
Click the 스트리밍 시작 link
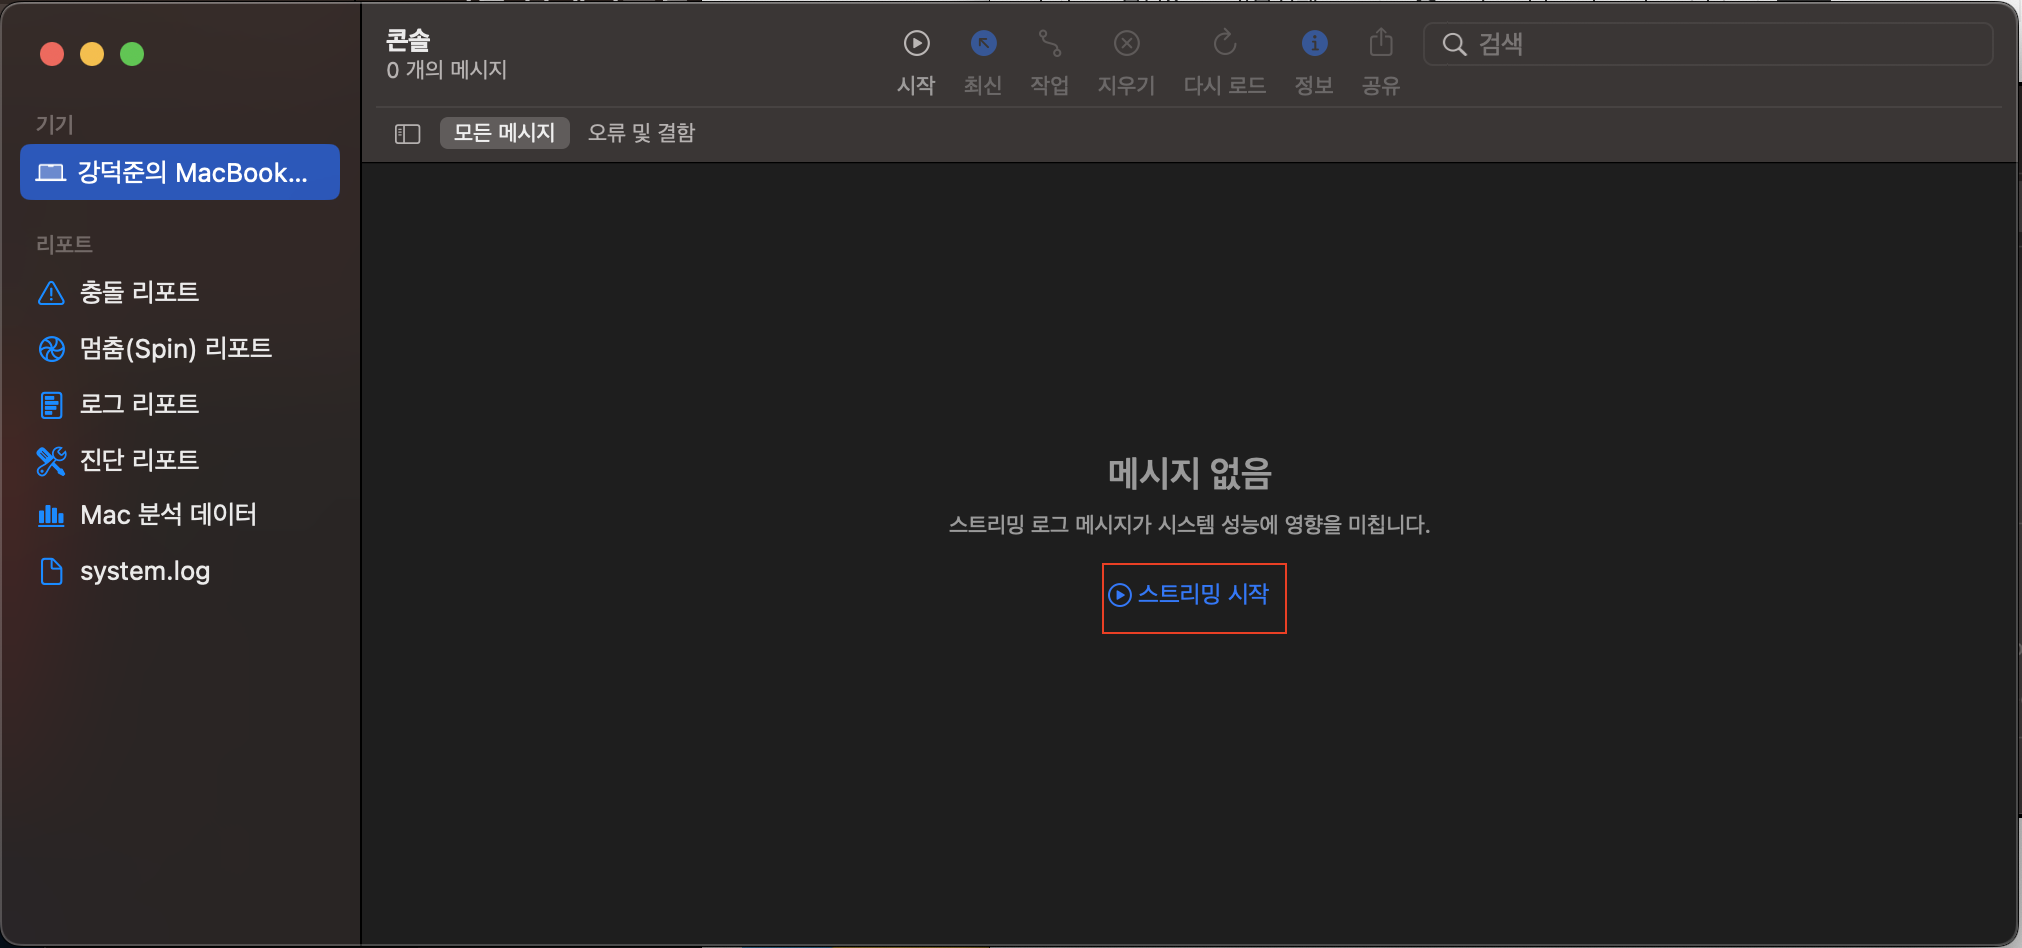point(1189,594)
